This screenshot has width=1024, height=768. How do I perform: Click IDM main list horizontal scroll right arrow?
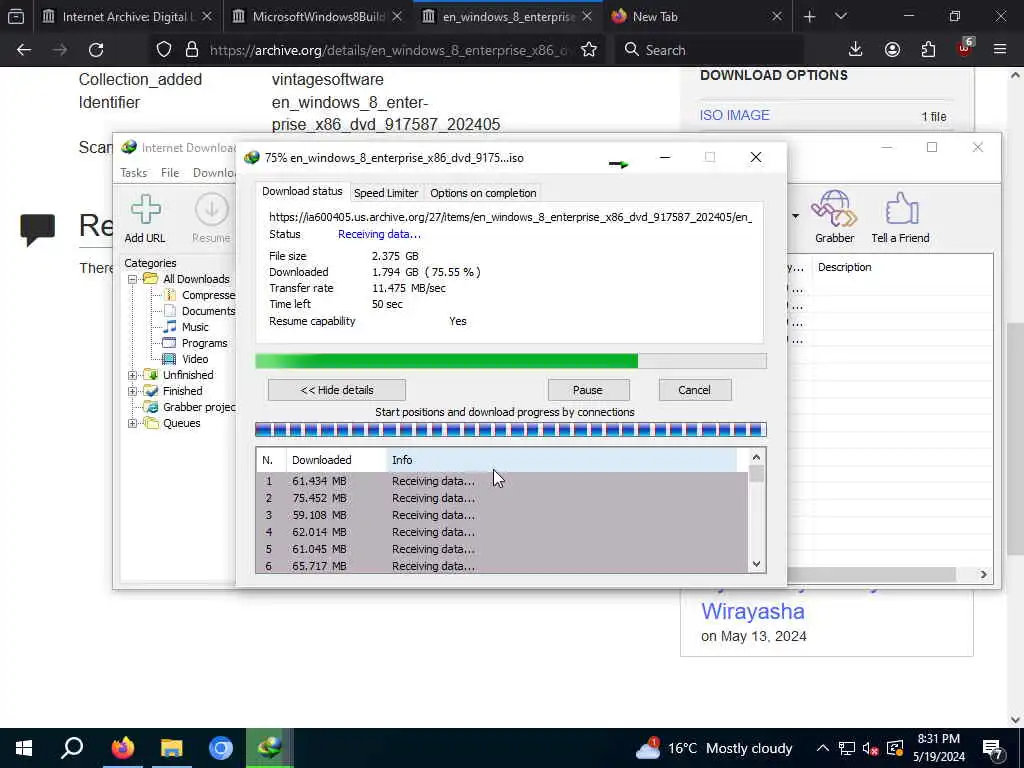983,575
